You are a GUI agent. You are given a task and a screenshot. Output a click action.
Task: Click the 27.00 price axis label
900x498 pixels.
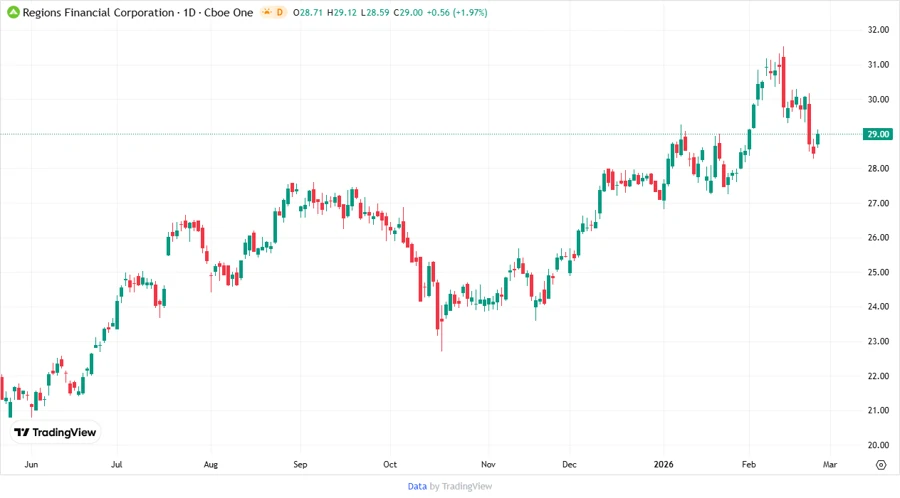(x=878, y=203)
